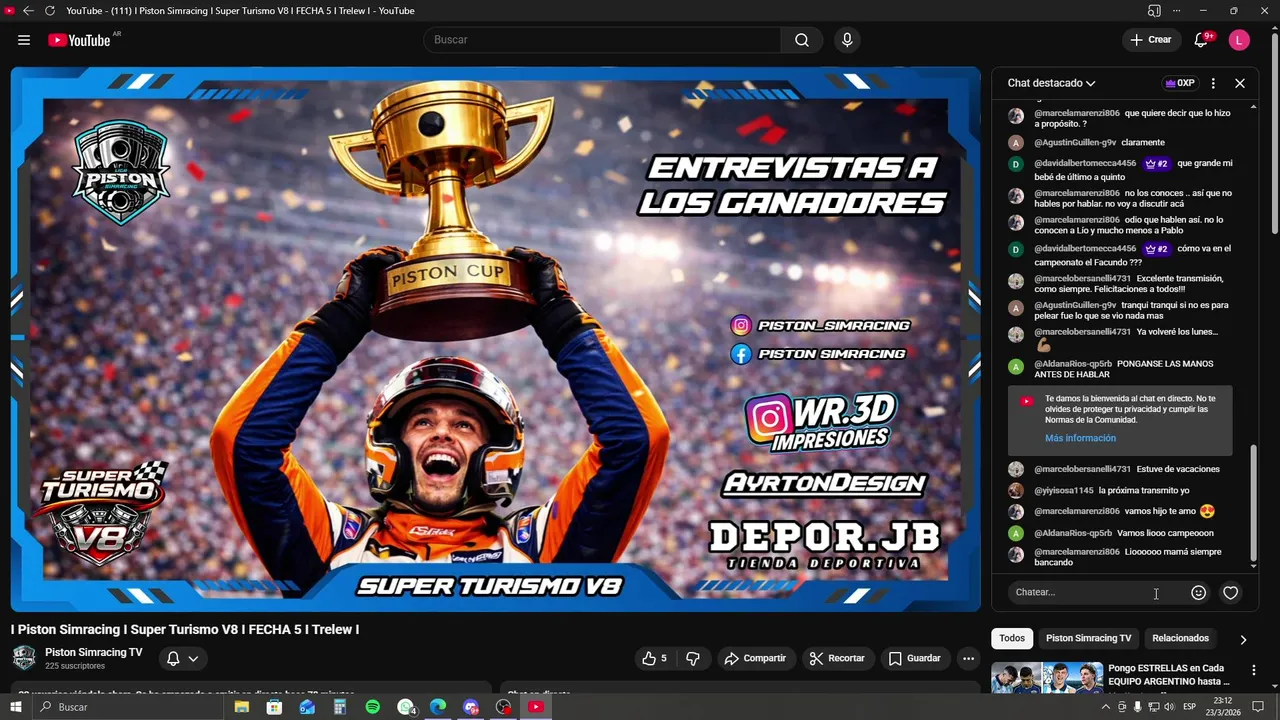Screen dimensions: 1280x720
Task: Select the Piston Simracing TV chip
Action: click(x=1088, y=638)
